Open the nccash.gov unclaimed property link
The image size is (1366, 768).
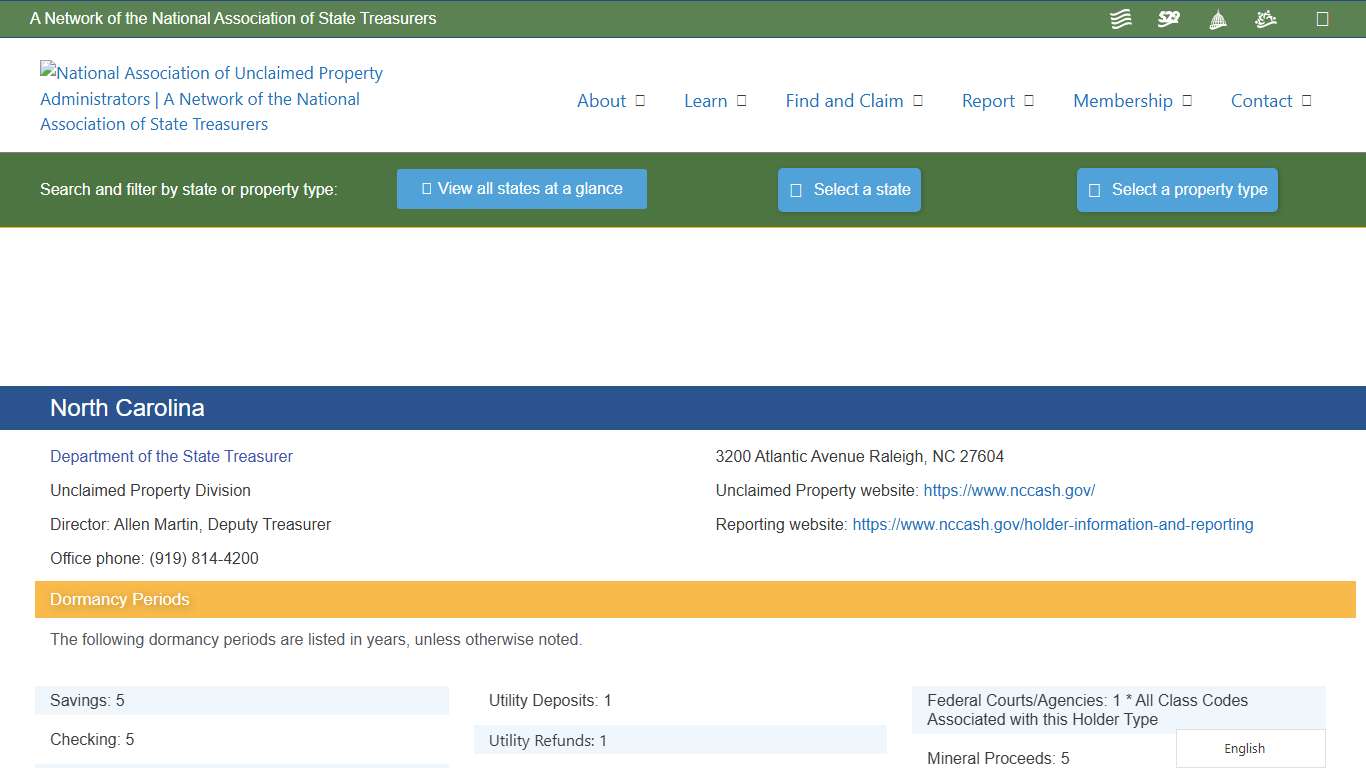pos(1009,490)
